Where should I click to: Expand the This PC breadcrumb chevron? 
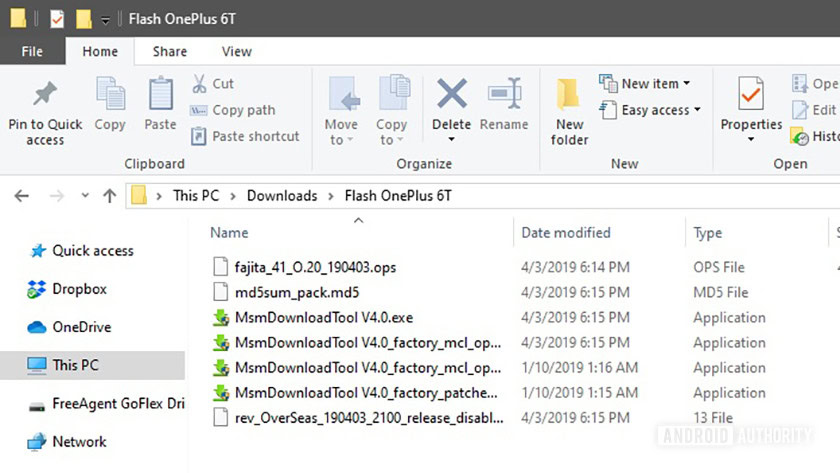(233, 197)
